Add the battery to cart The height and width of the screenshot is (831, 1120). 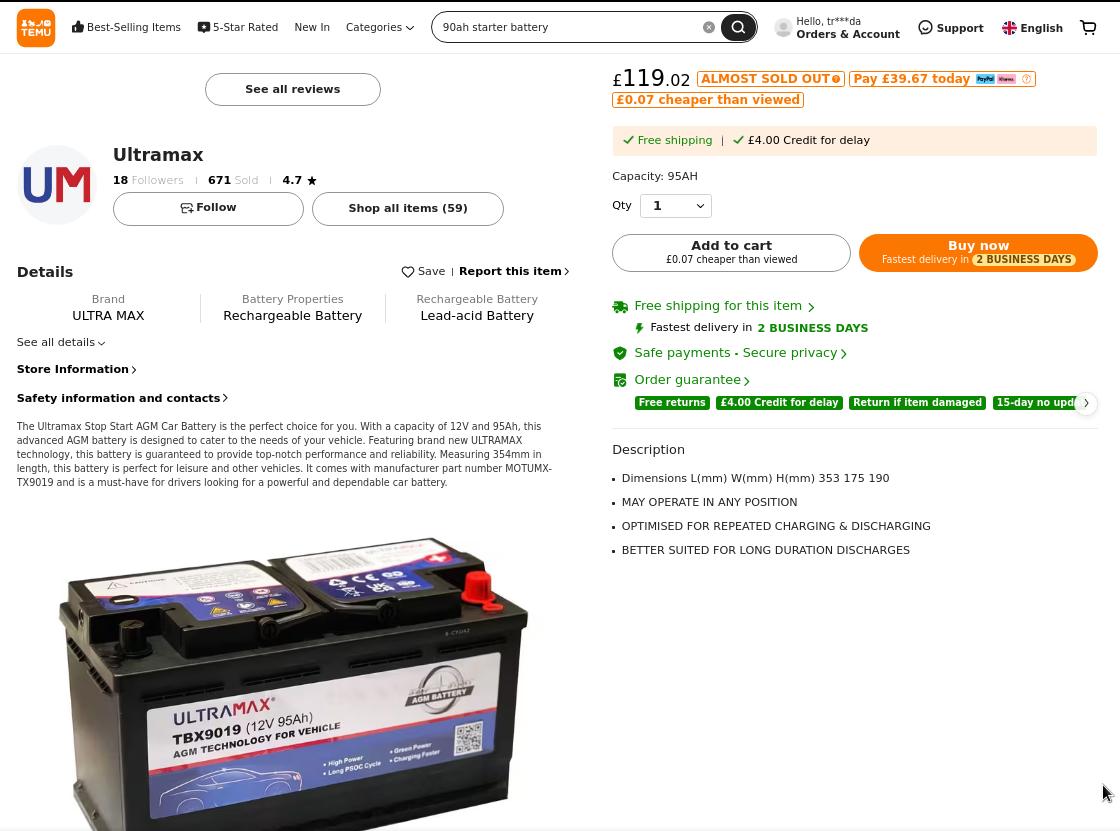tap(731, 252)
